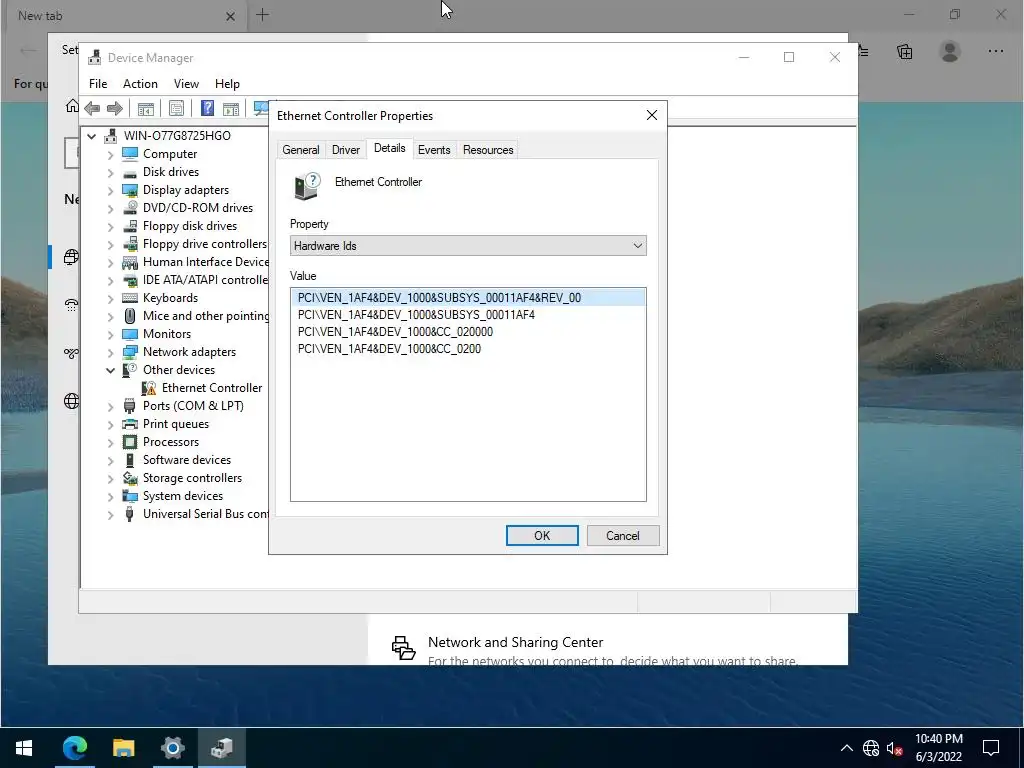The height and width of the screenshot is (768, 1024).
Task: Open Edge Collections icon
Action: tap(904, 52)
